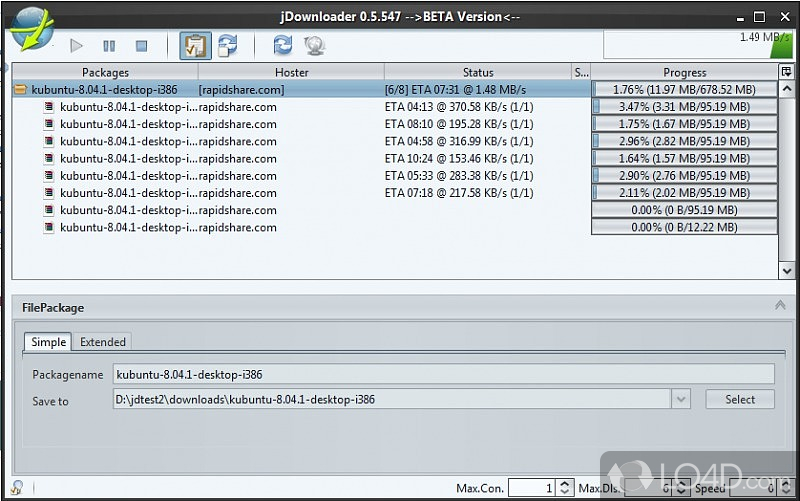Decrease Max.Con. with the down arrow
Screen dimensions: 800x501
564,492
